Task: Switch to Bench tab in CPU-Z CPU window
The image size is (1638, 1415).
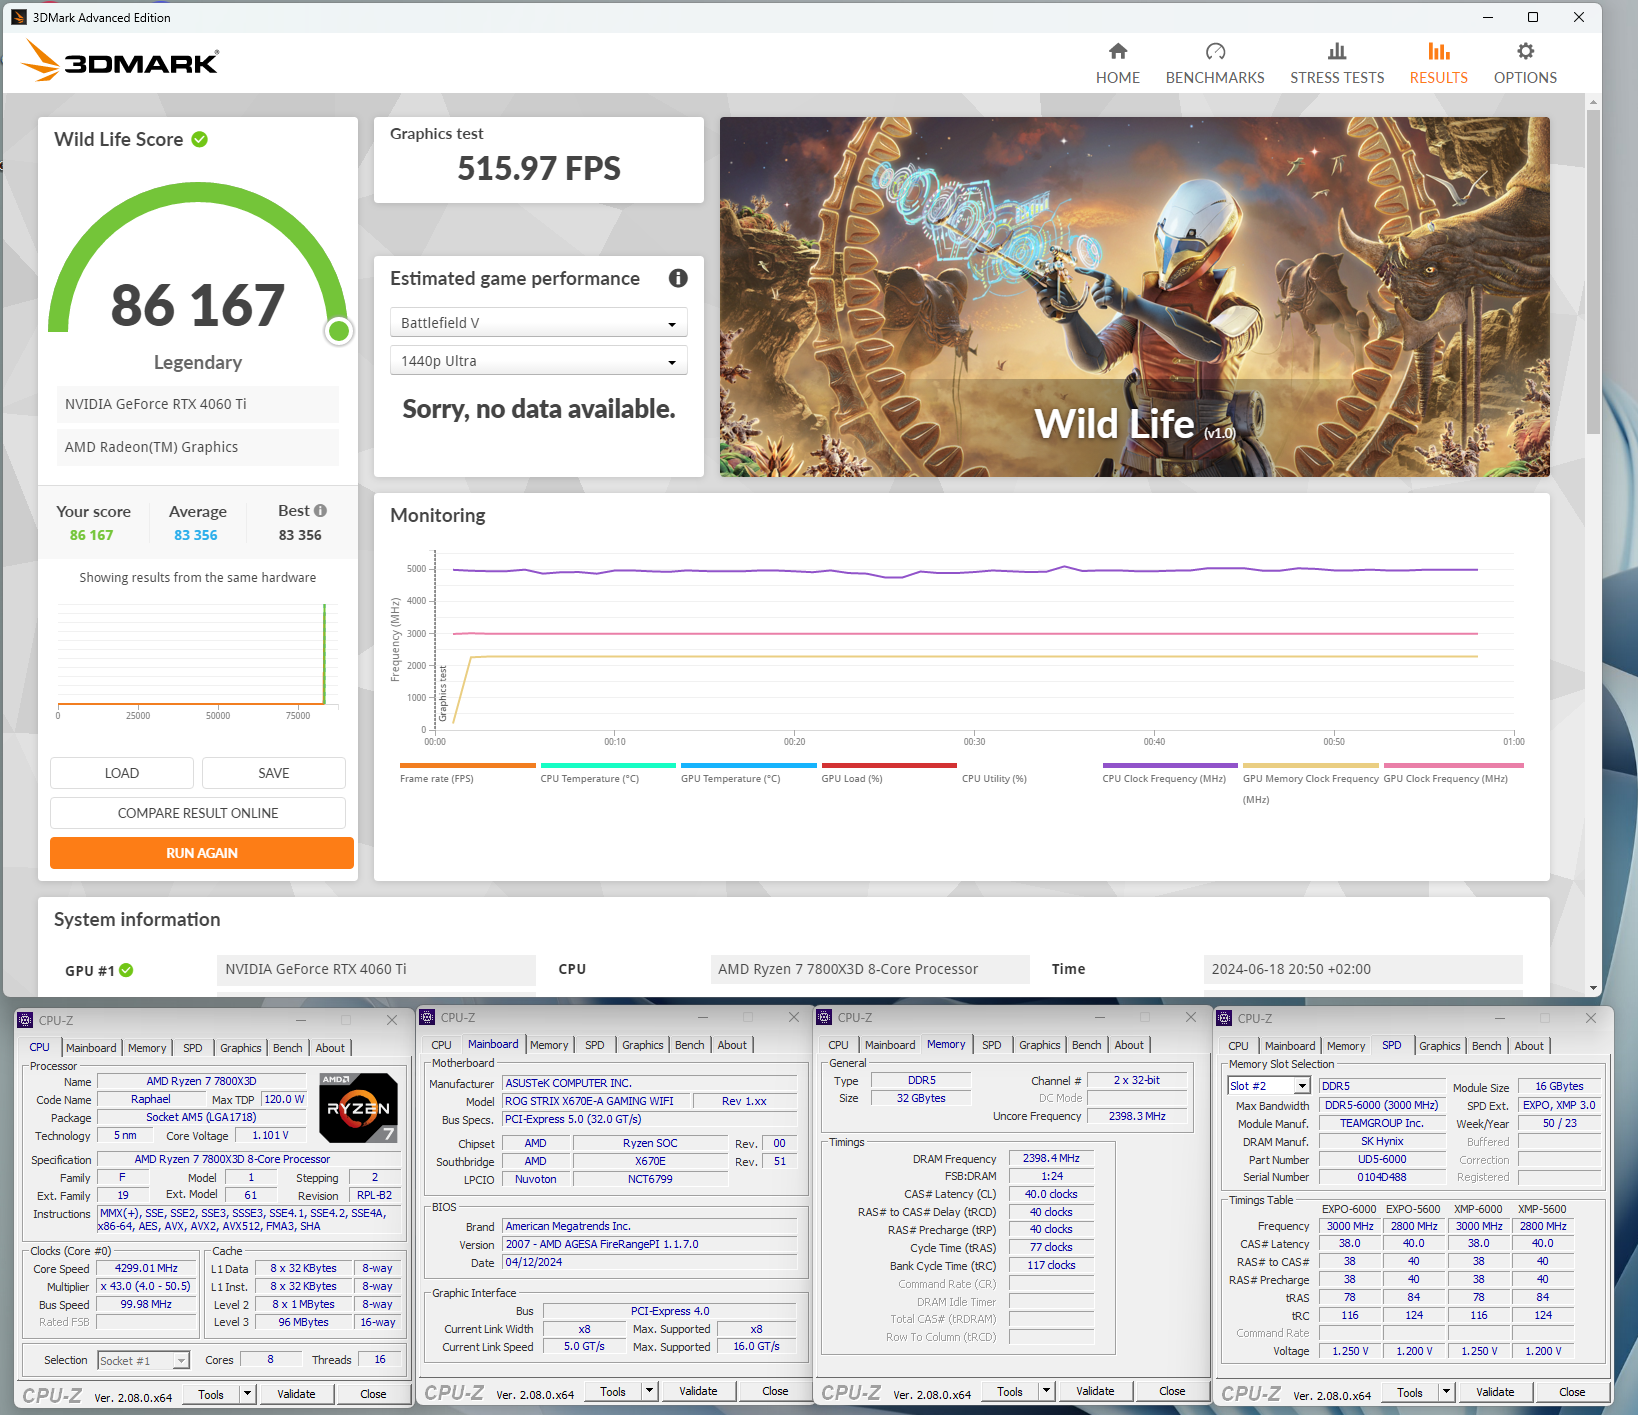Action: click(x=287, y=1048)
